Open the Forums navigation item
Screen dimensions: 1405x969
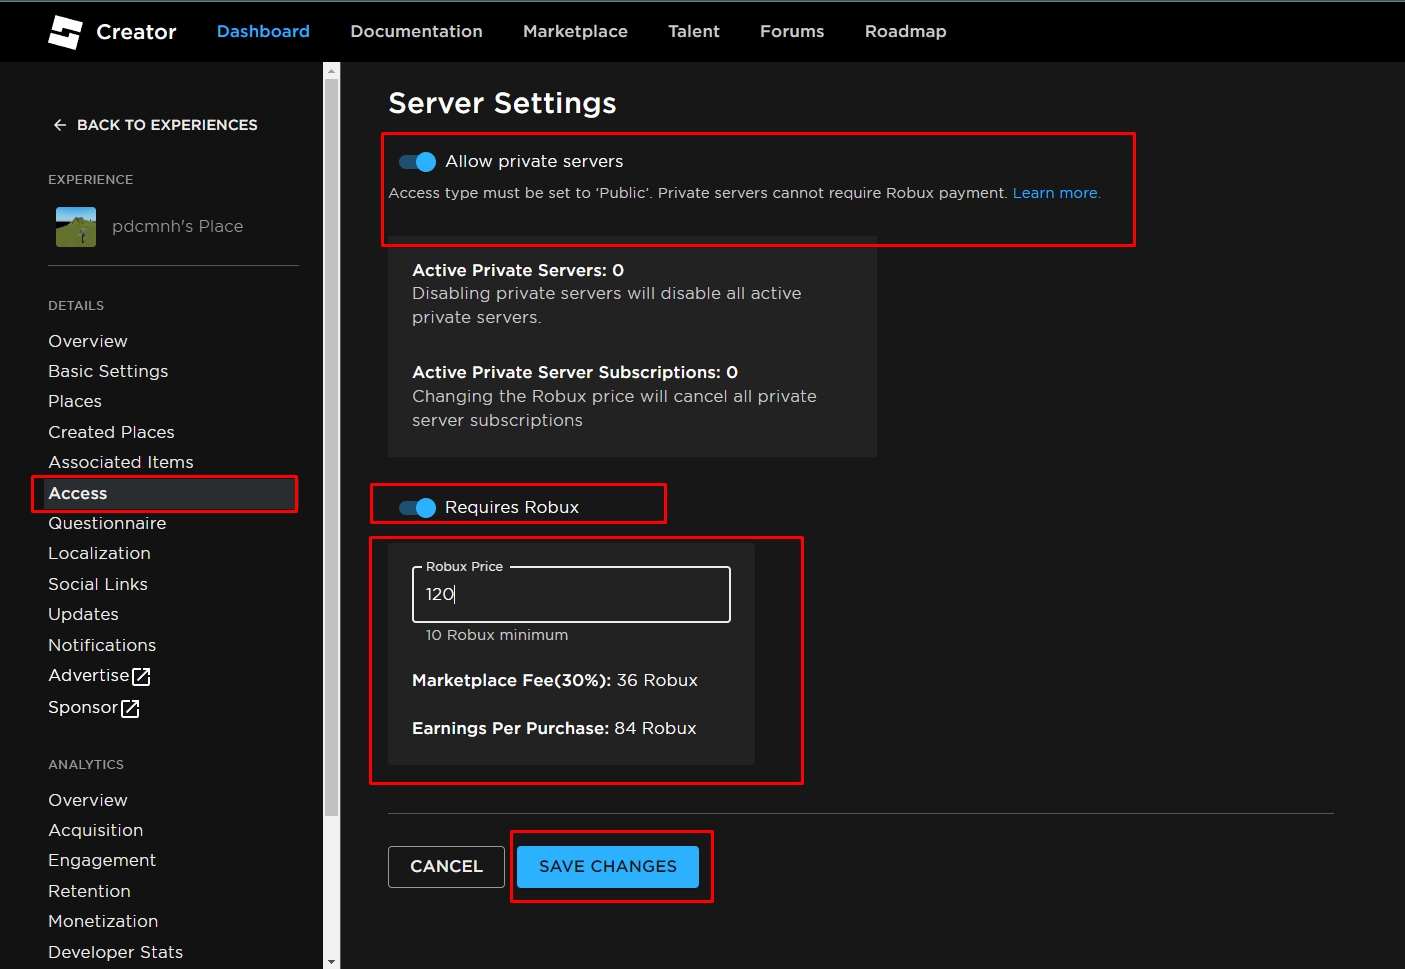pos(791,32)
